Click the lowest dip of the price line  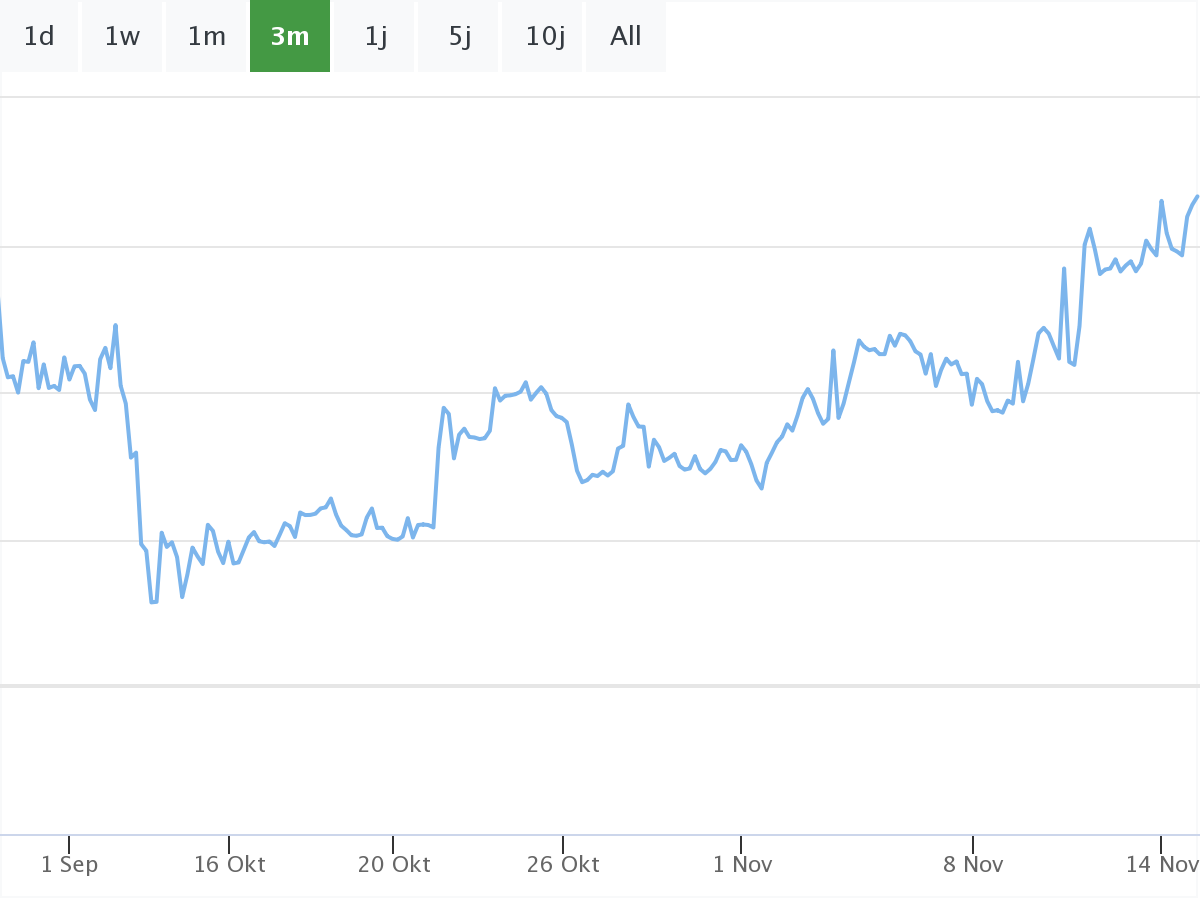click(154, 602)
